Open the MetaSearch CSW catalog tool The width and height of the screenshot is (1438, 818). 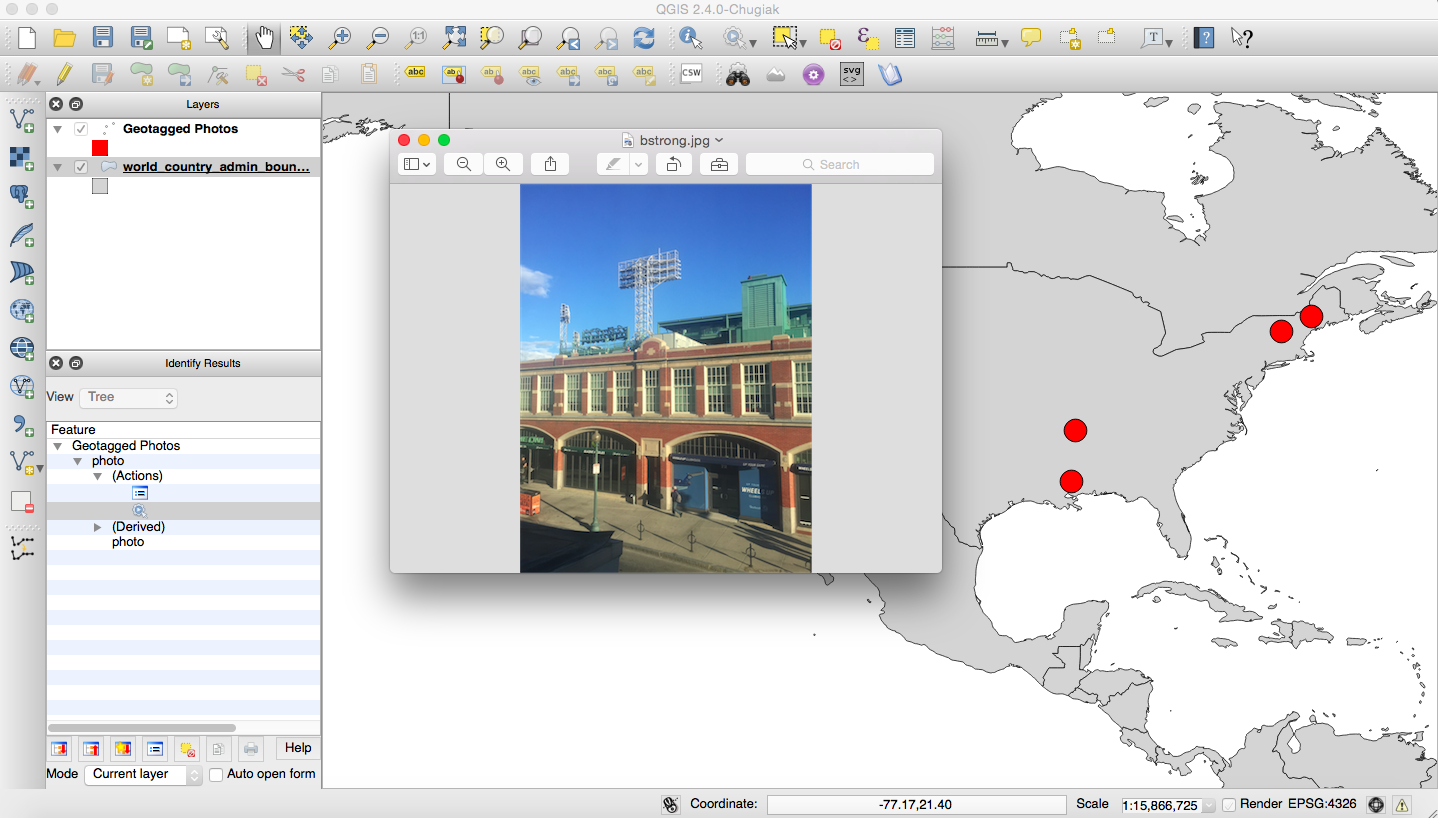pos(691,73)
